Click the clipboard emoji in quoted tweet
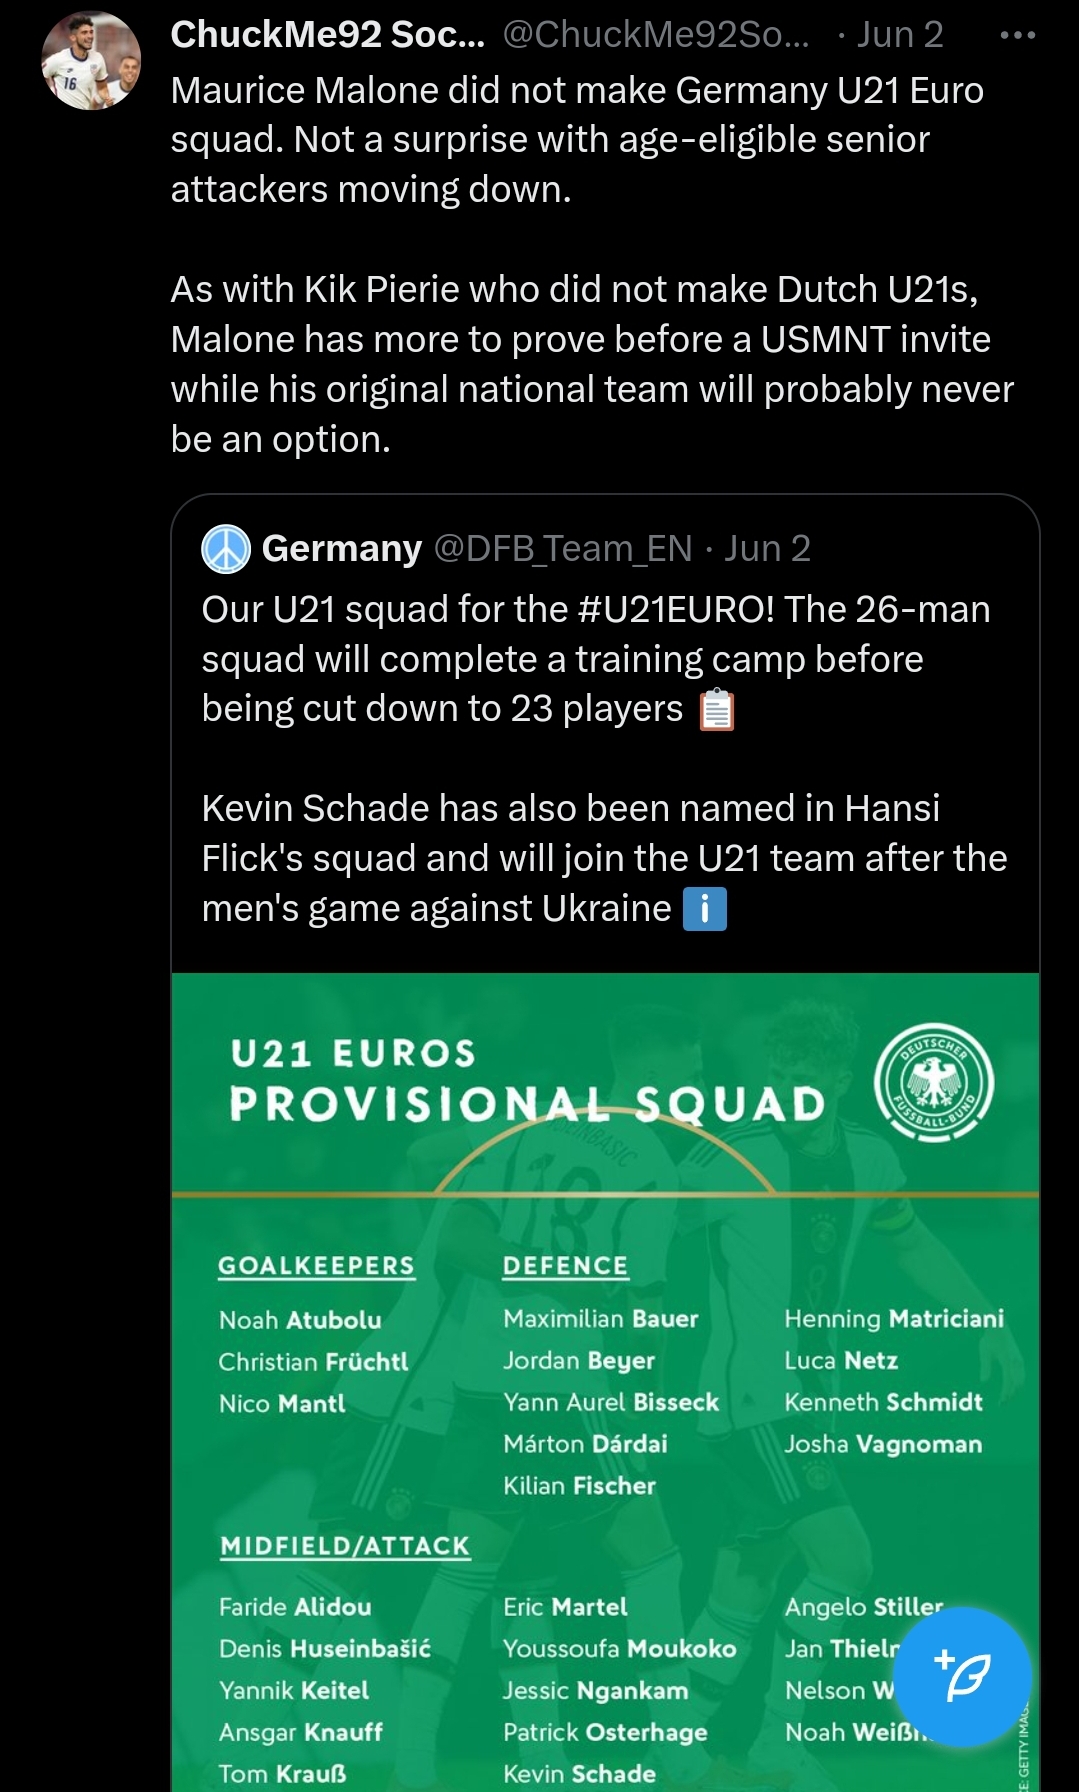Viewport: 1079px width, 1792px height. 716,710
